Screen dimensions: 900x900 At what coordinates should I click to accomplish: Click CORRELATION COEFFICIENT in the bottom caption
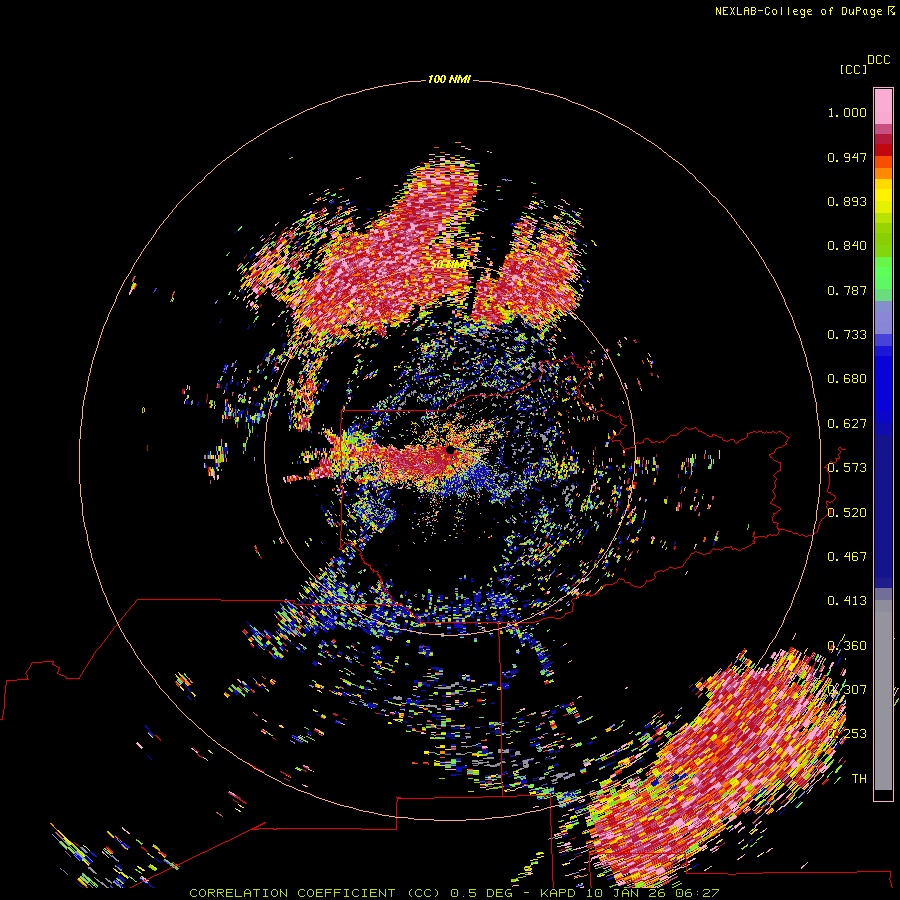point(292,893)
